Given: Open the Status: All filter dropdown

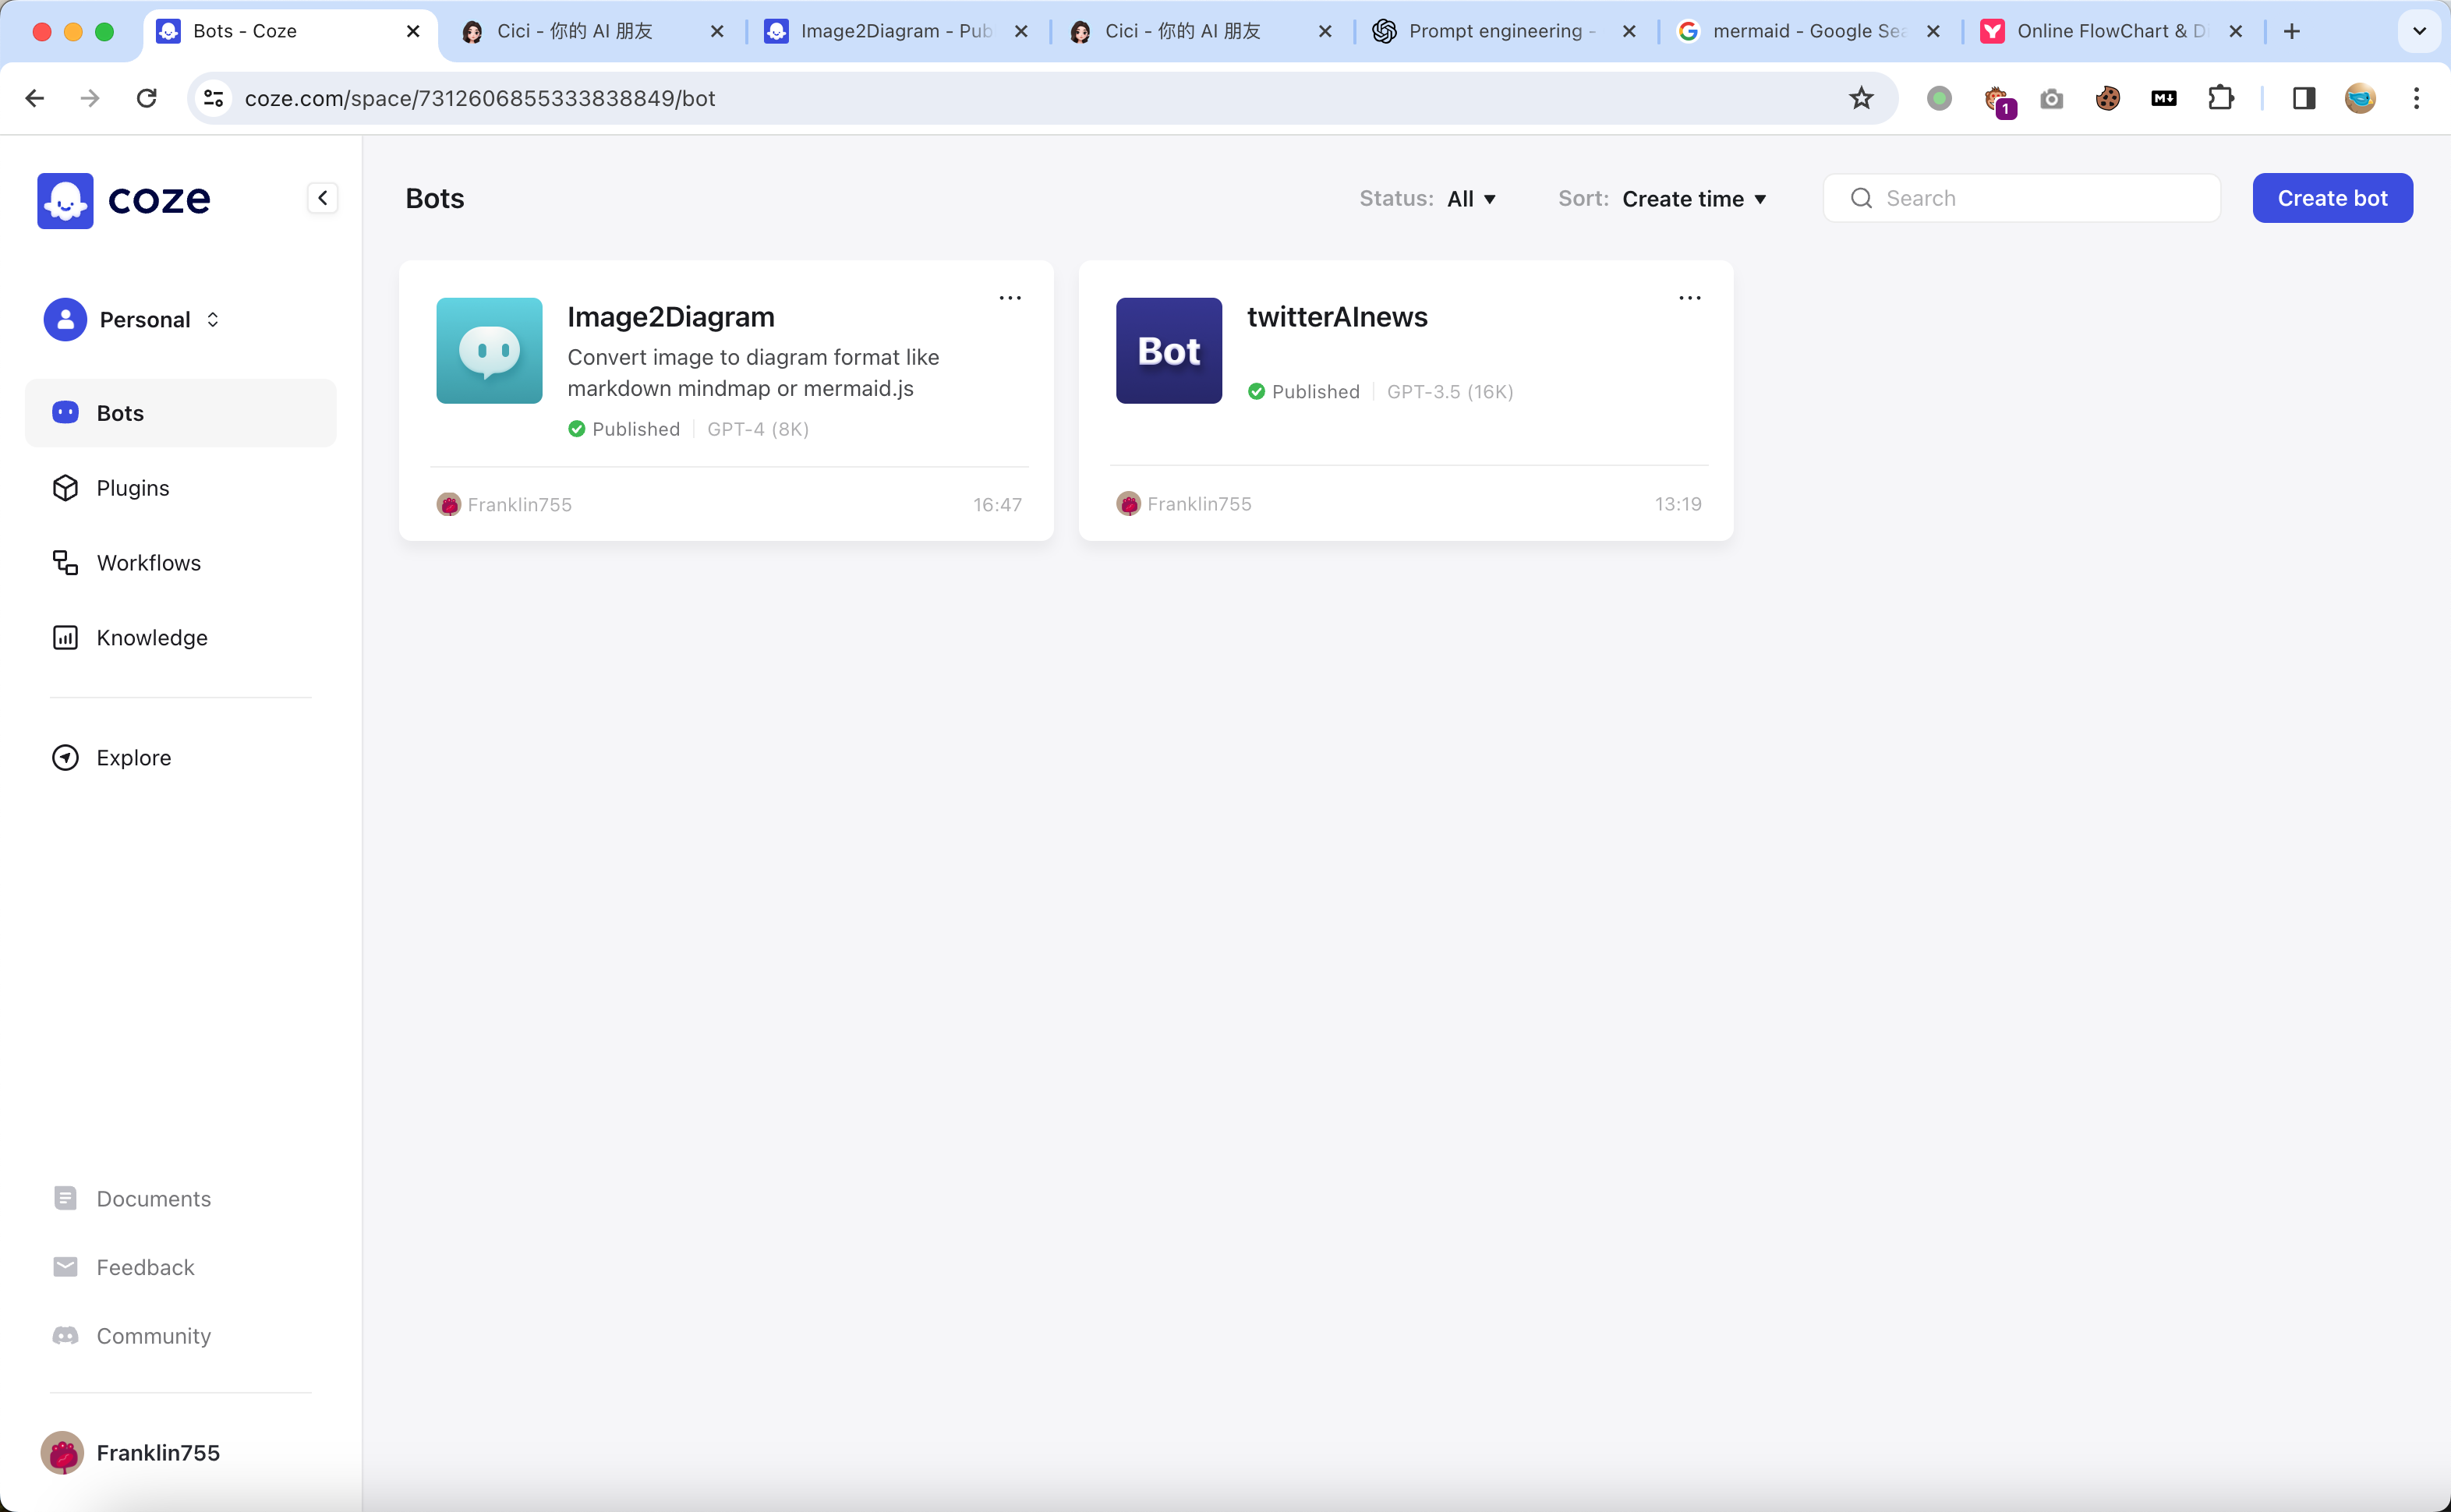Looking at the screenshot, I should tap(1470, 199).
